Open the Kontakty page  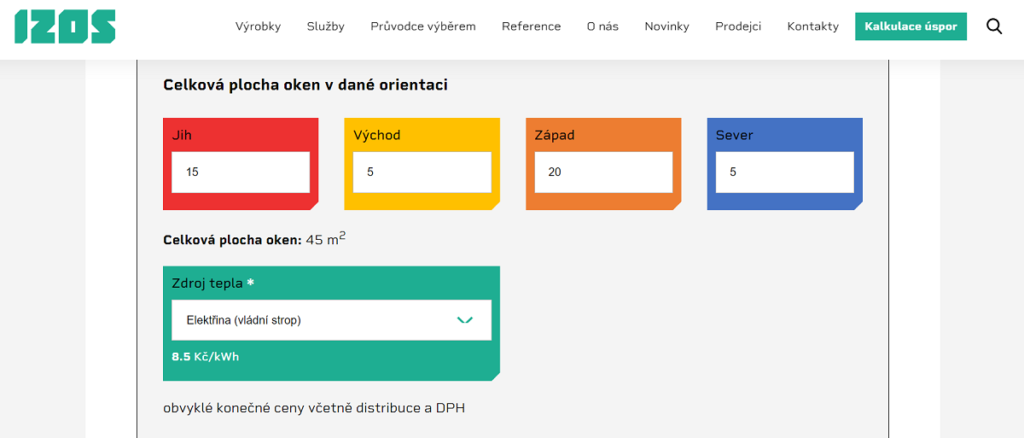pos(812,26)
